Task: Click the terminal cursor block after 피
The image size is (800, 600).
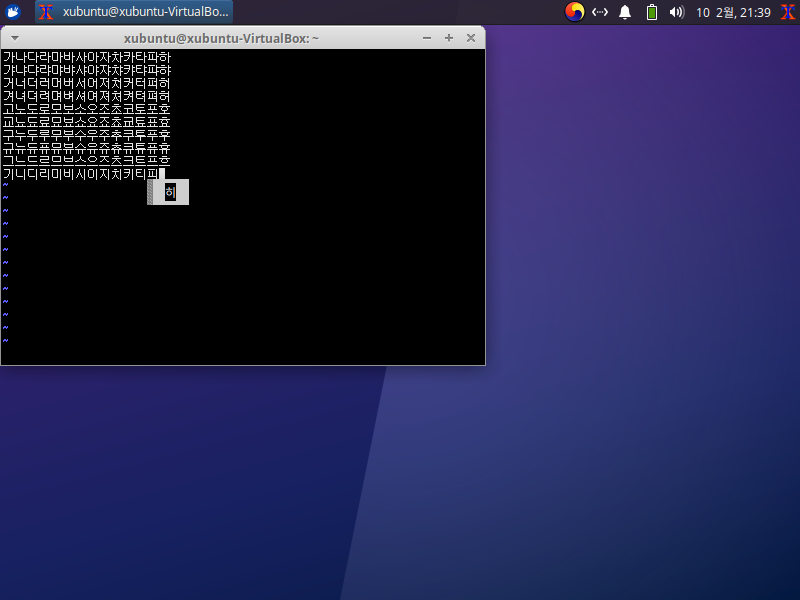Action: pos(162,174)
